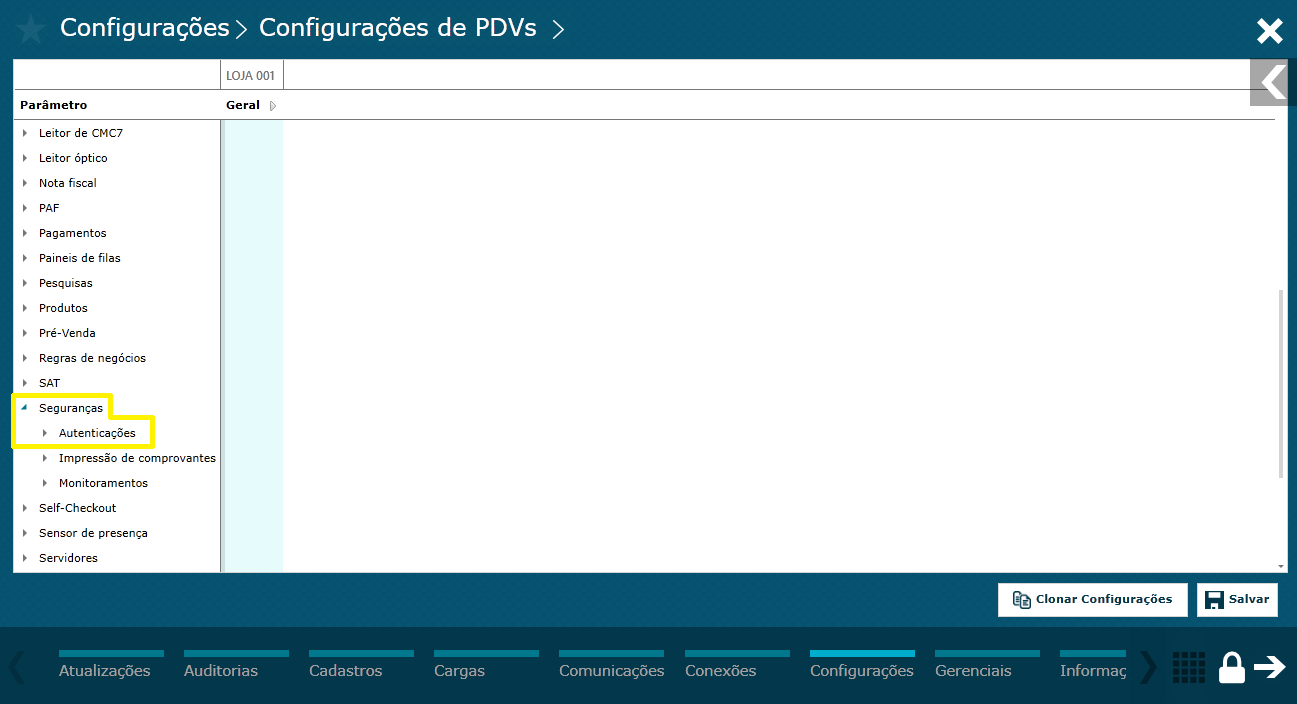This screenshot has height=704, width=1297.
Task: Save settings with Salvar button
Action: [1237, 599]
